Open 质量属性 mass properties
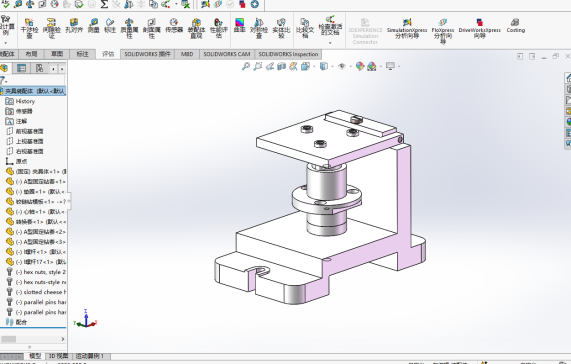 point(129,28)
